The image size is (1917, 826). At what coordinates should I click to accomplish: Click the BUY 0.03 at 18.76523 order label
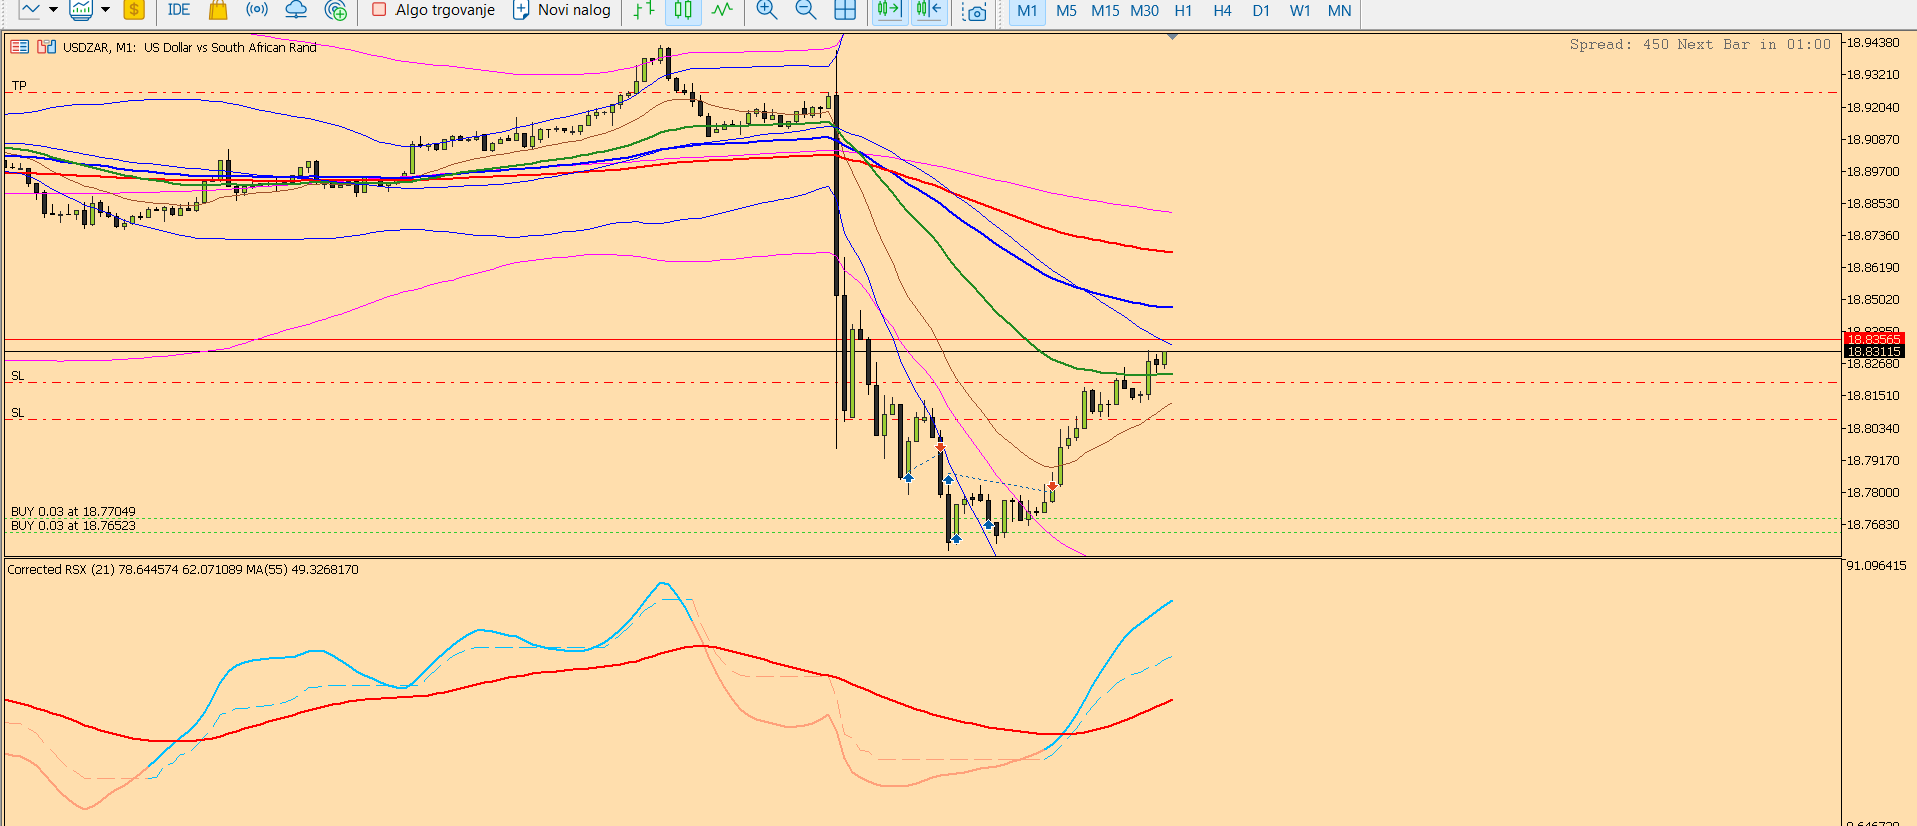pos(73,526)
